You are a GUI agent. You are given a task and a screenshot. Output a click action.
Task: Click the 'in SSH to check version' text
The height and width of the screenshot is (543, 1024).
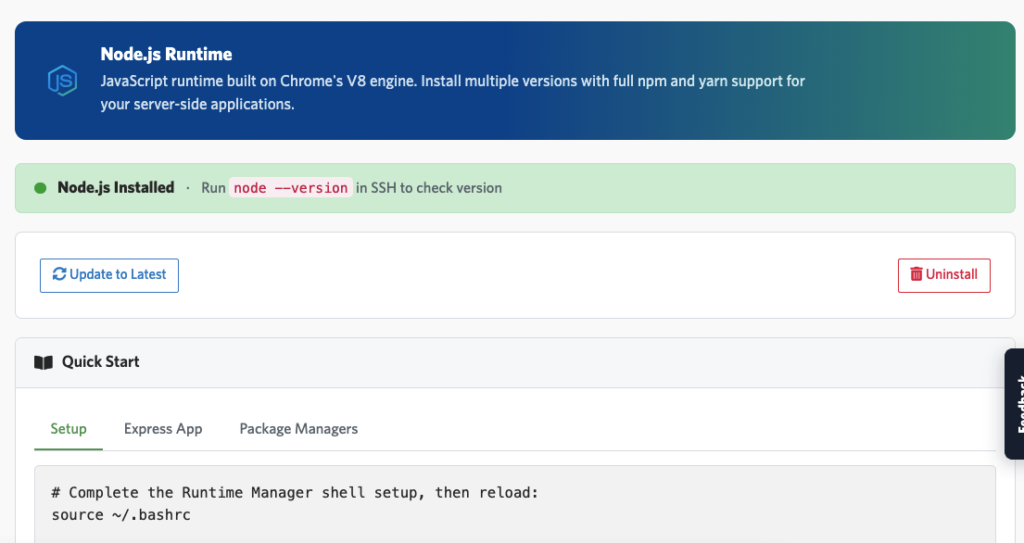pyautogui.click(x=429, y=188)
